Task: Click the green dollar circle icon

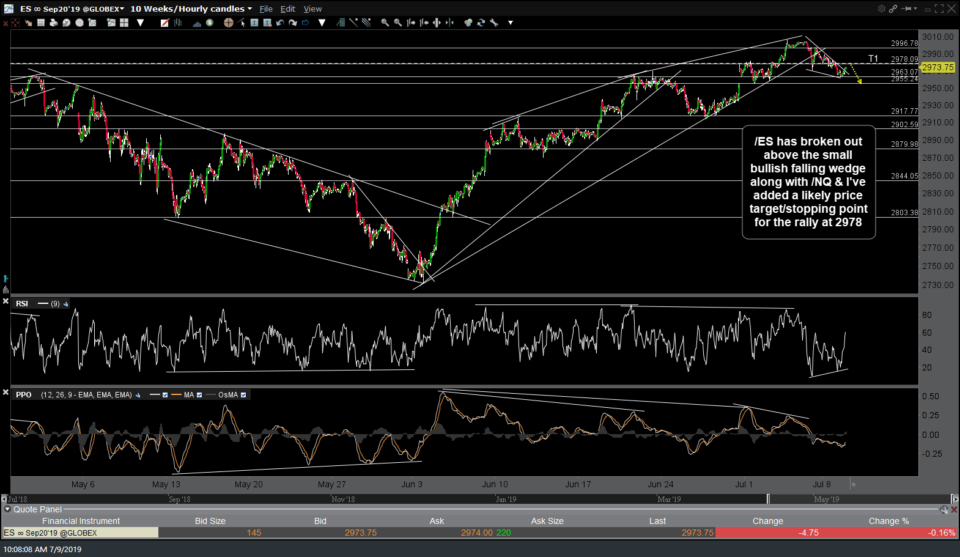Action: pyautogui.click(x=209, y=23)
